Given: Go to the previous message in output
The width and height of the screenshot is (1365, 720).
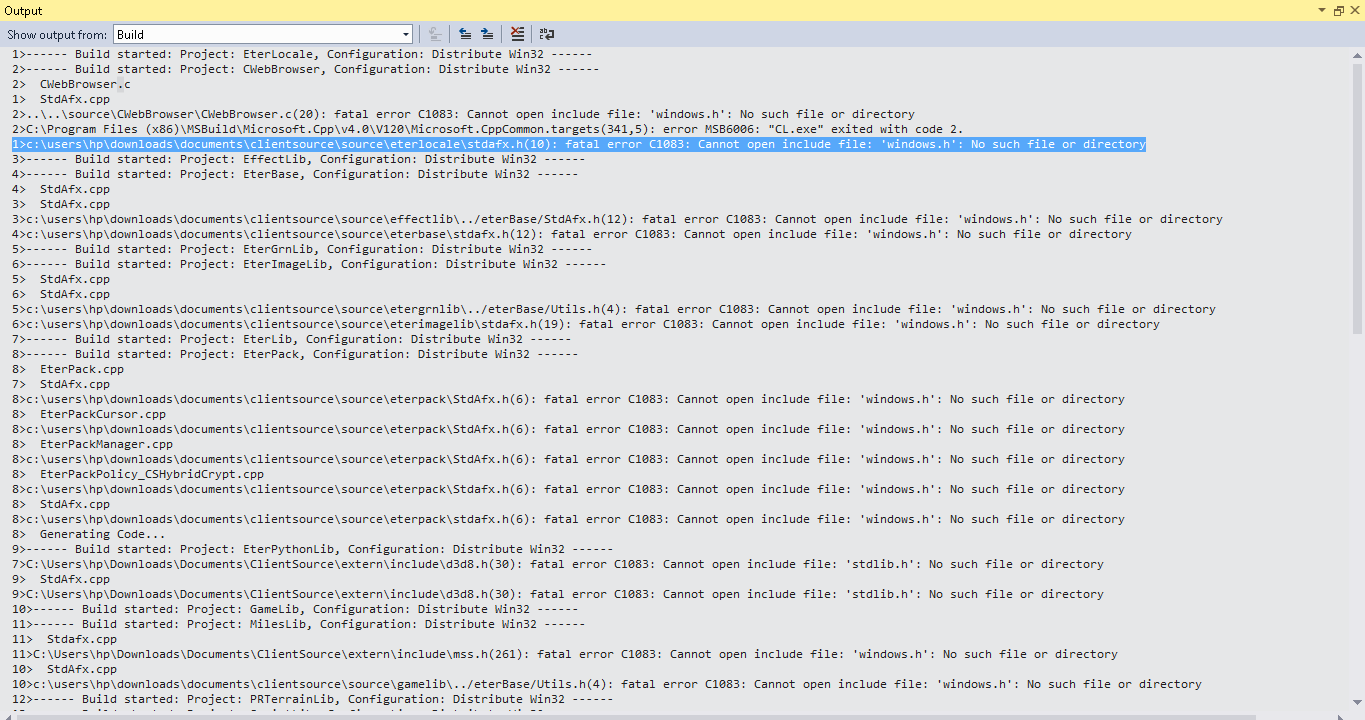Looking at the screenshot, I should point(465,34).
